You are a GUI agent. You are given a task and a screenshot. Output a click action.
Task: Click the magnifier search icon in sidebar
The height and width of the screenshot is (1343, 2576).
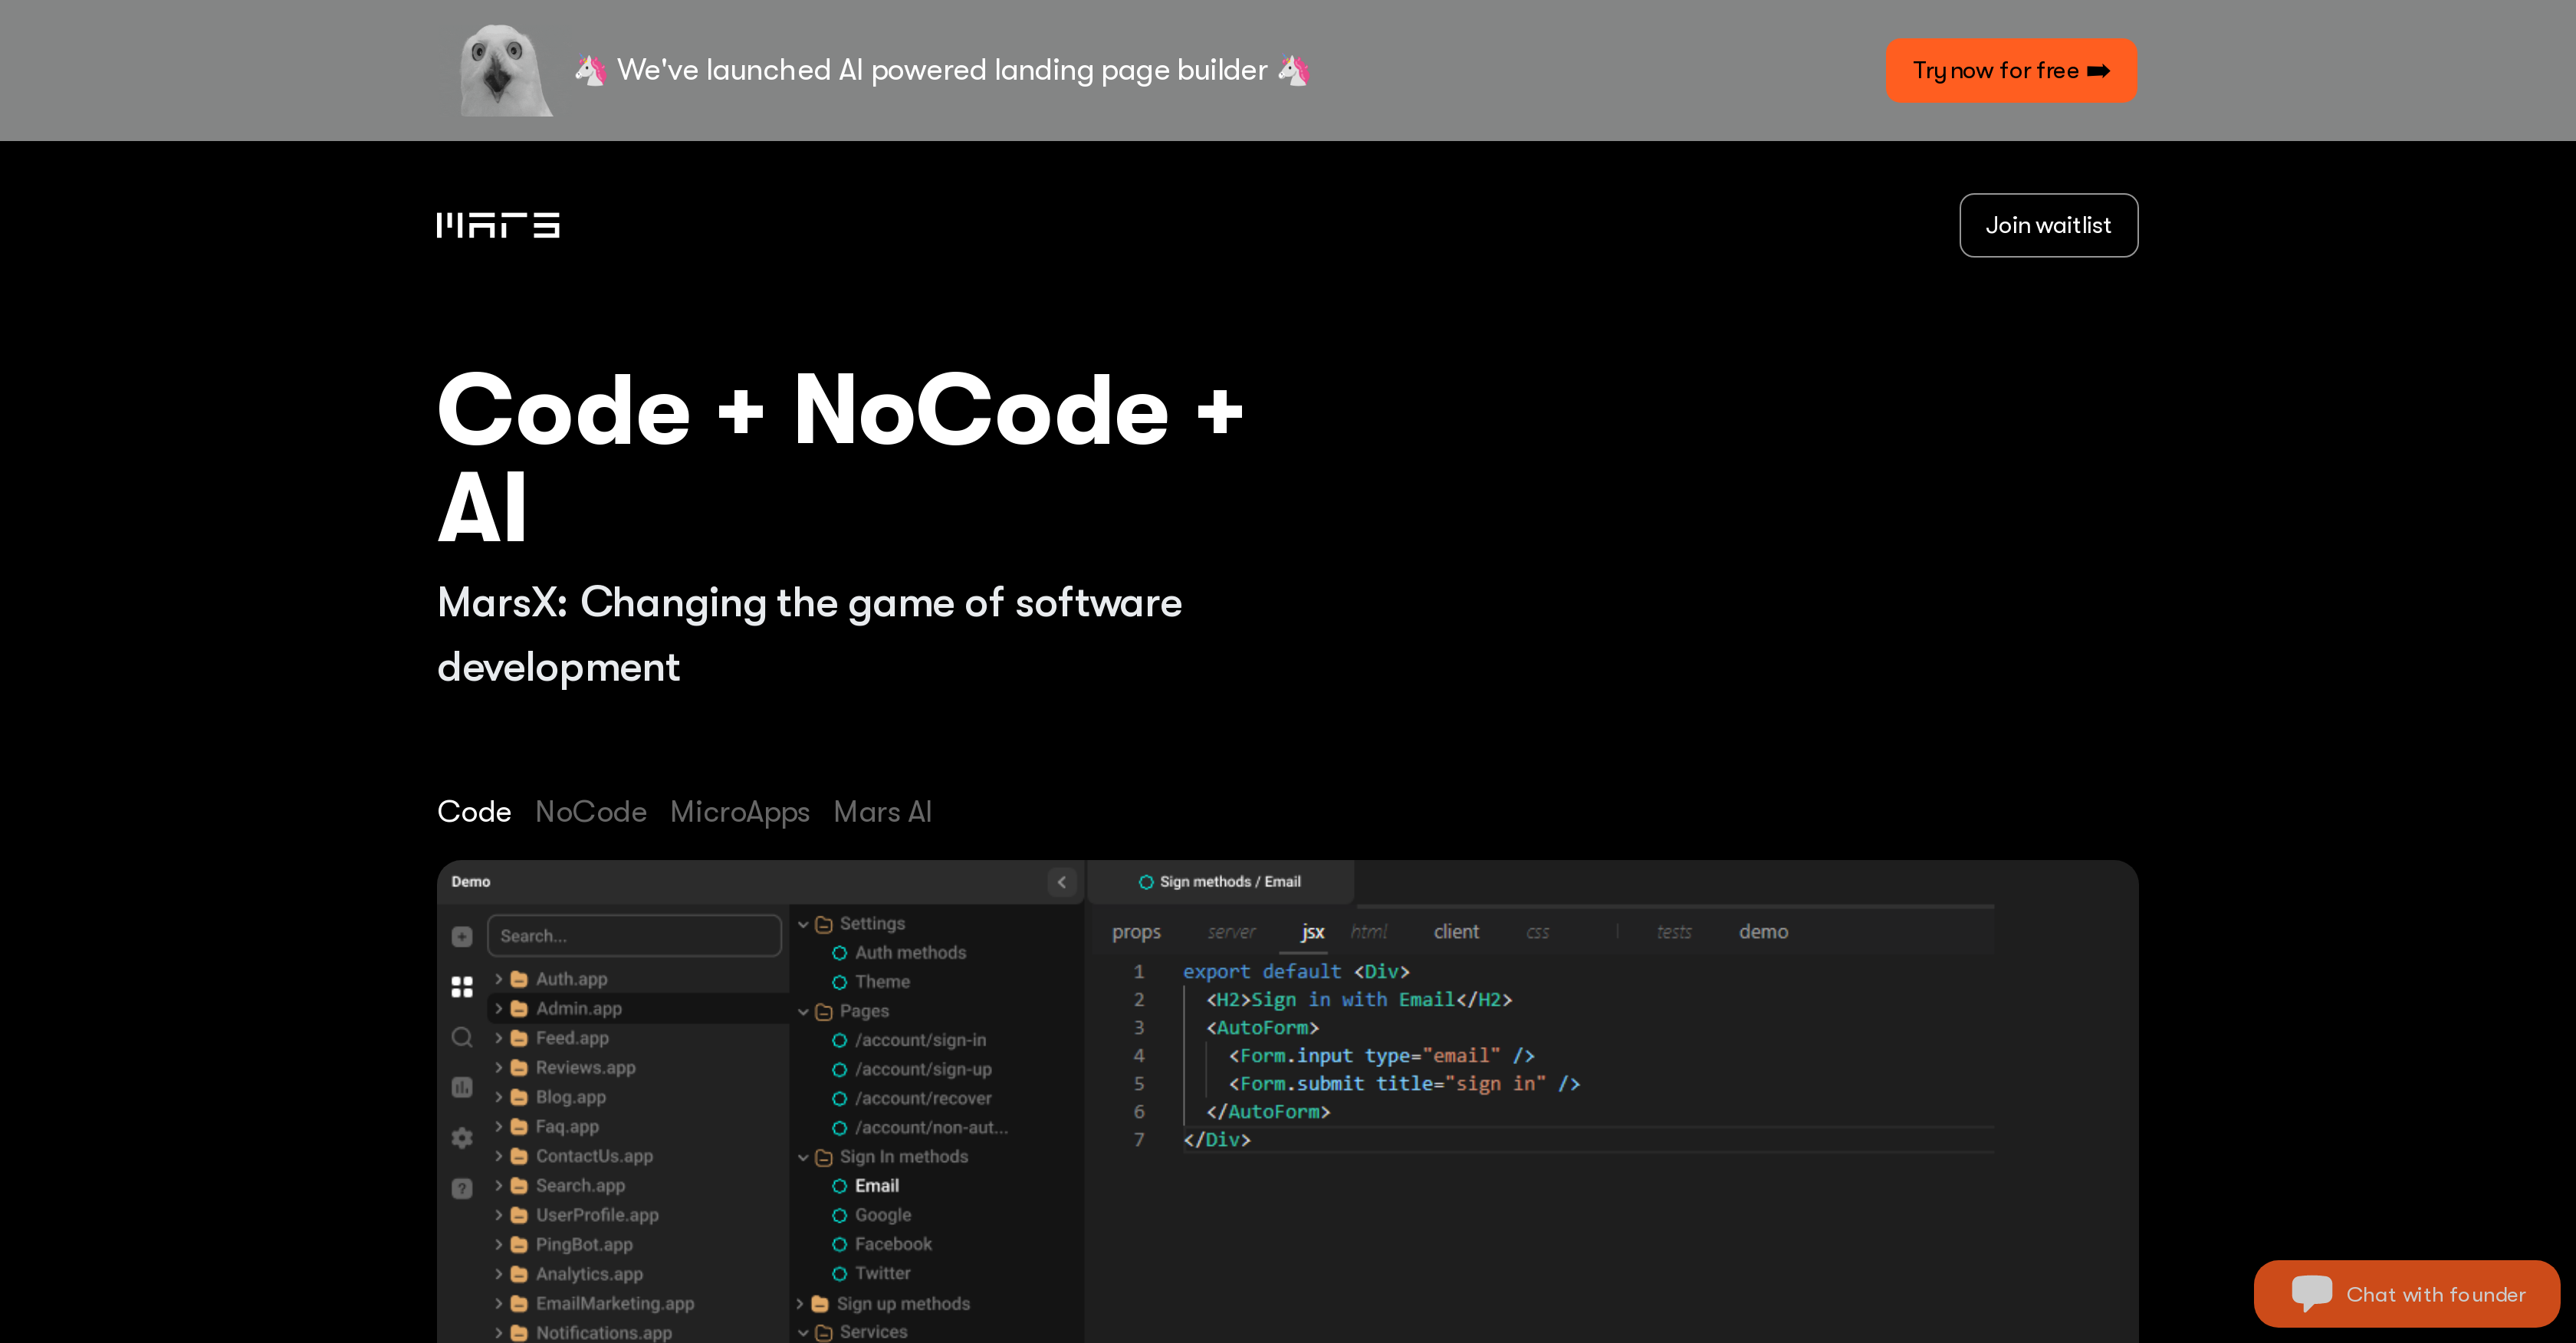click(461, 1037)
